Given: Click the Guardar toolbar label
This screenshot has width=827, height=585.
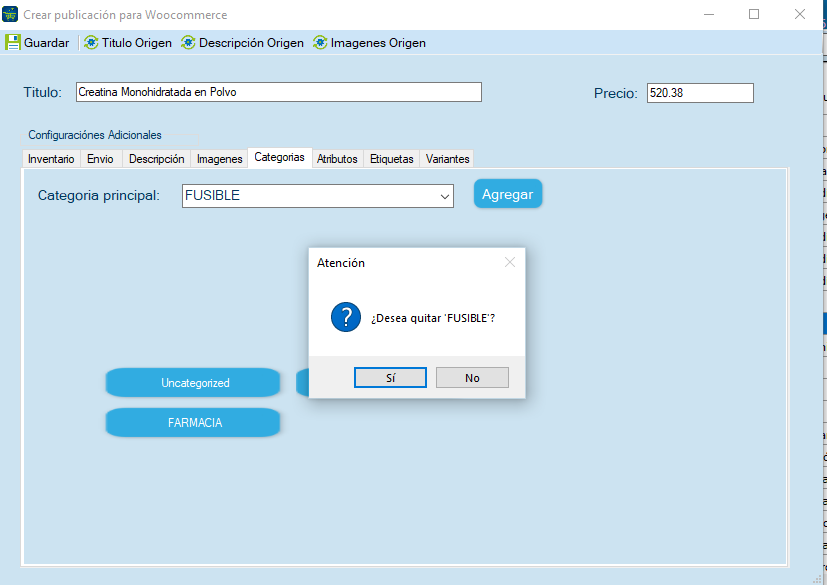Looking at the screenshot, I should [x=46, y=43].
